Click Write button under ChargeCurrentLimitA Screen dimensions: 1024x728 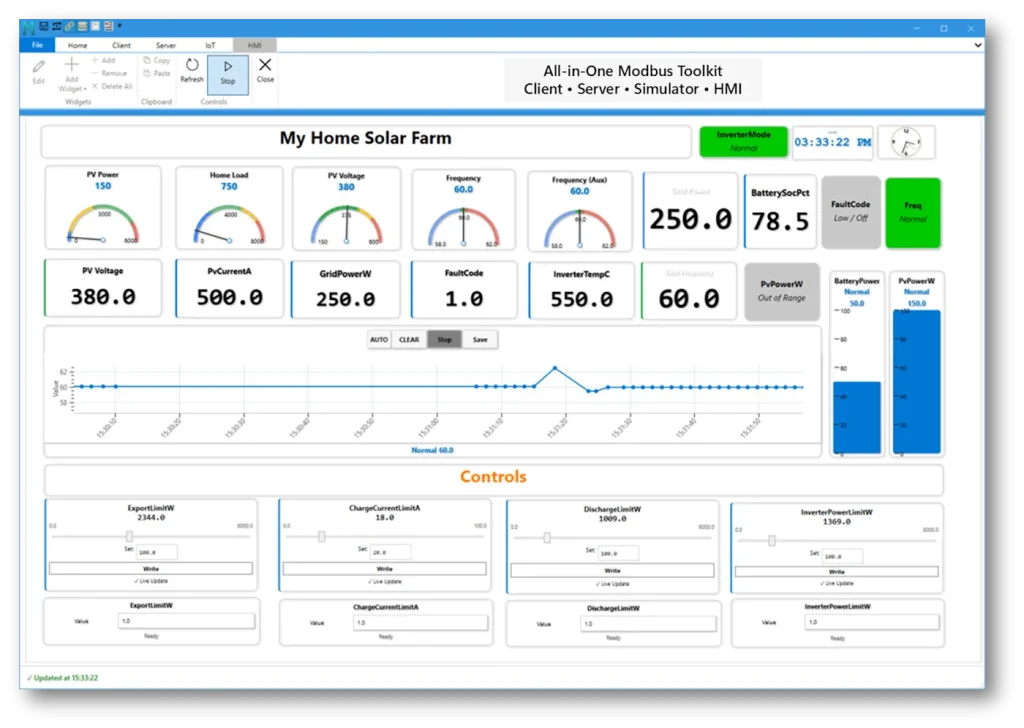point(385,569)
